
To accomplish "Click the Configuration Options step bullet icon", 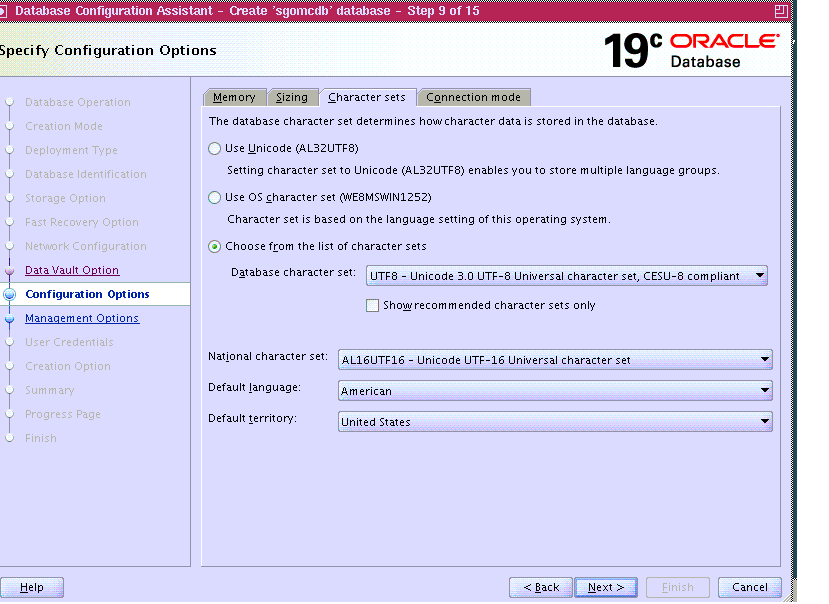I will tap(10, 295).
